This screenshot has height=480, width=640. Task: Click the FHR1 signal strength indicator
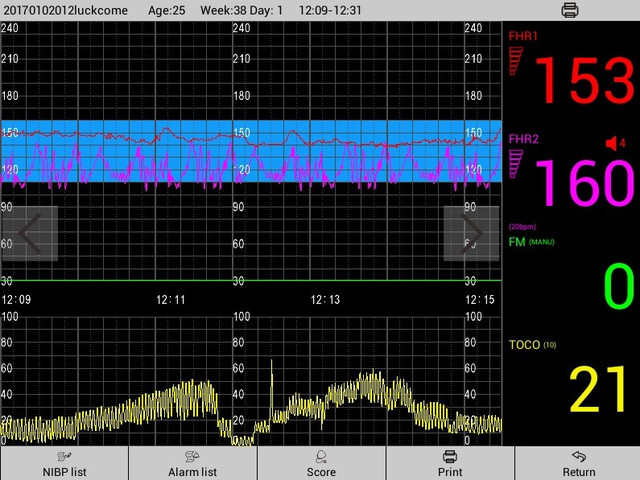pos(516,62)
